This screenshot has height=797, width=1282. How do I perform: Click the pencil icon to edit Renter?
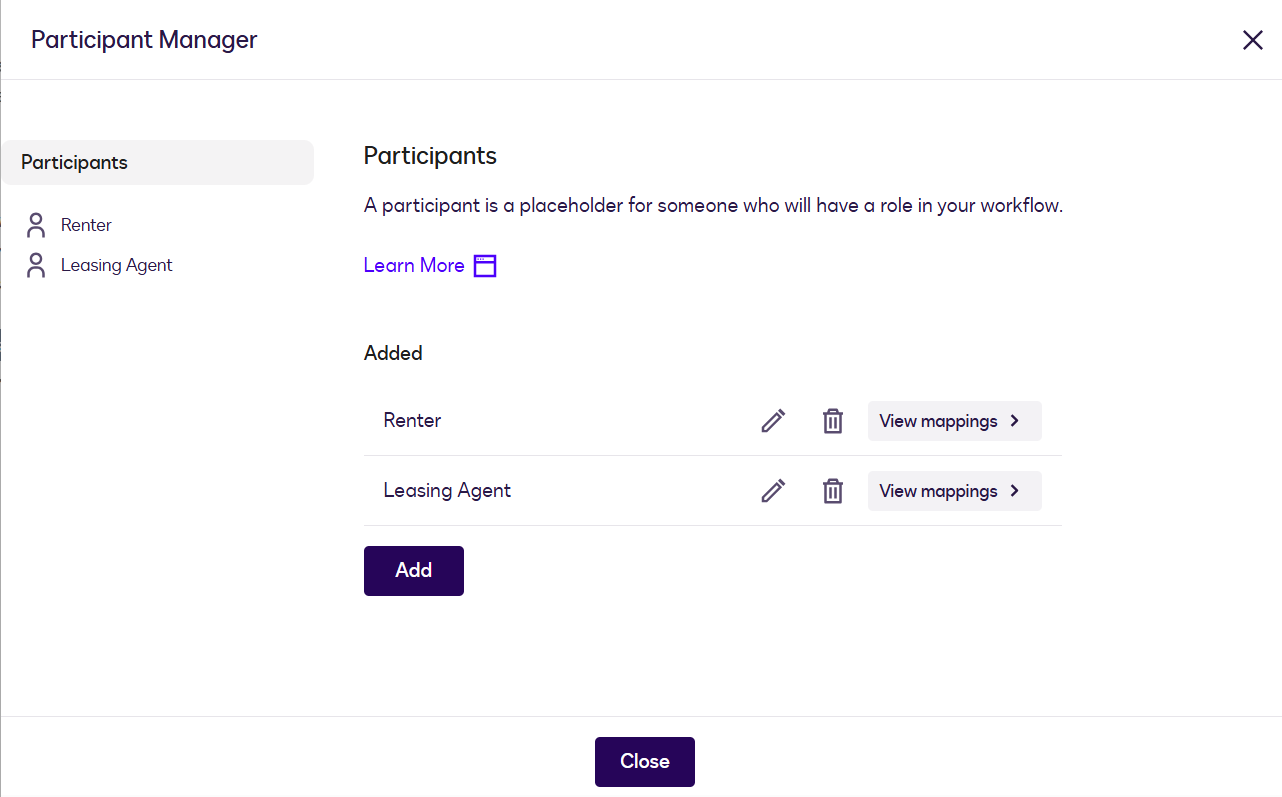pyautogui.click(x=772, y=420)
